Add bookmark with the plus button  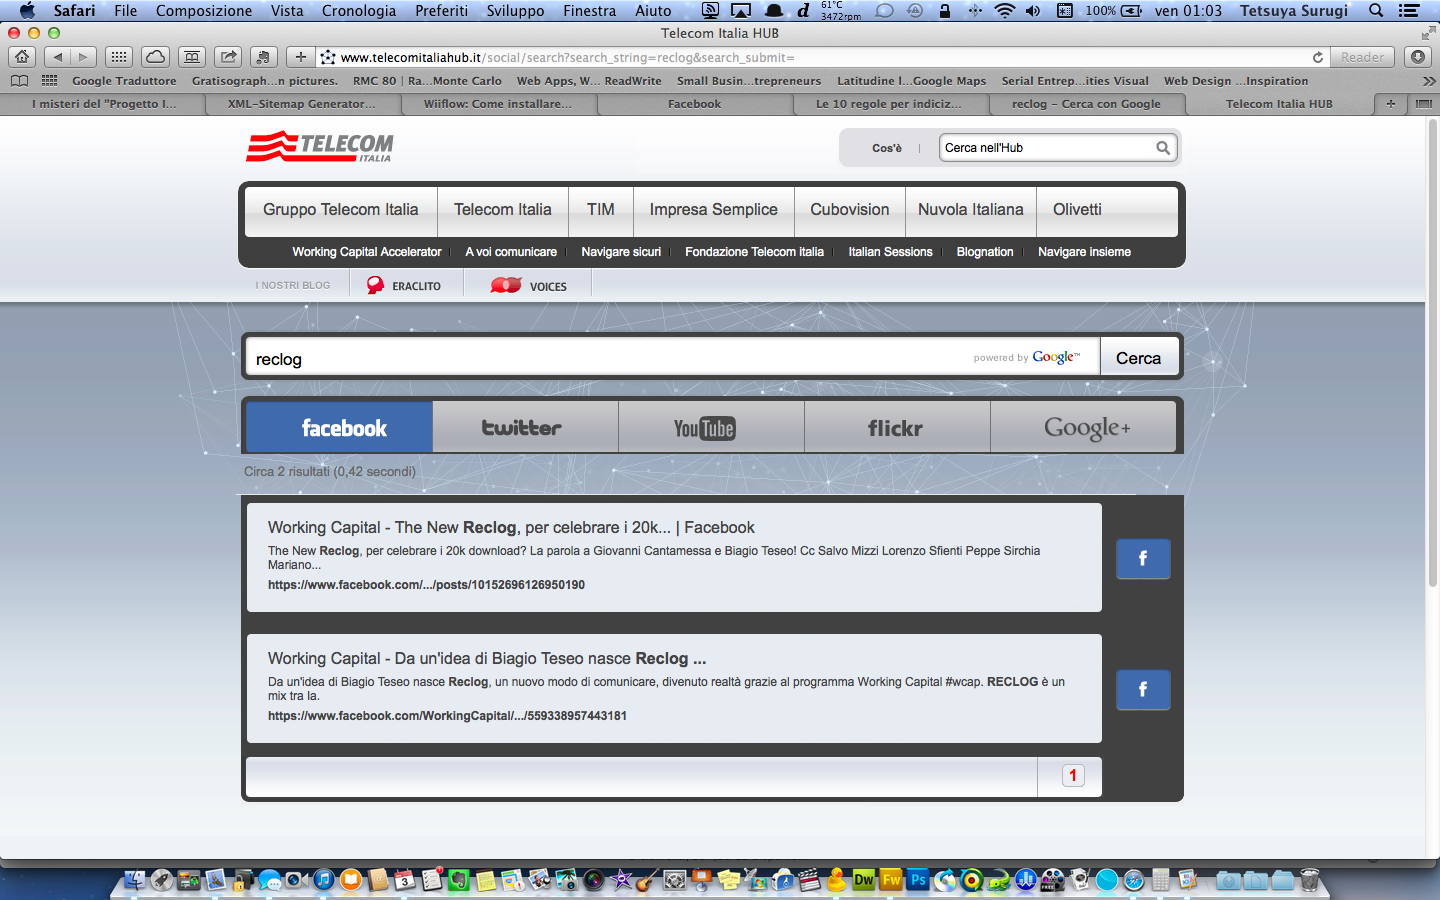(x=300, y=57)
